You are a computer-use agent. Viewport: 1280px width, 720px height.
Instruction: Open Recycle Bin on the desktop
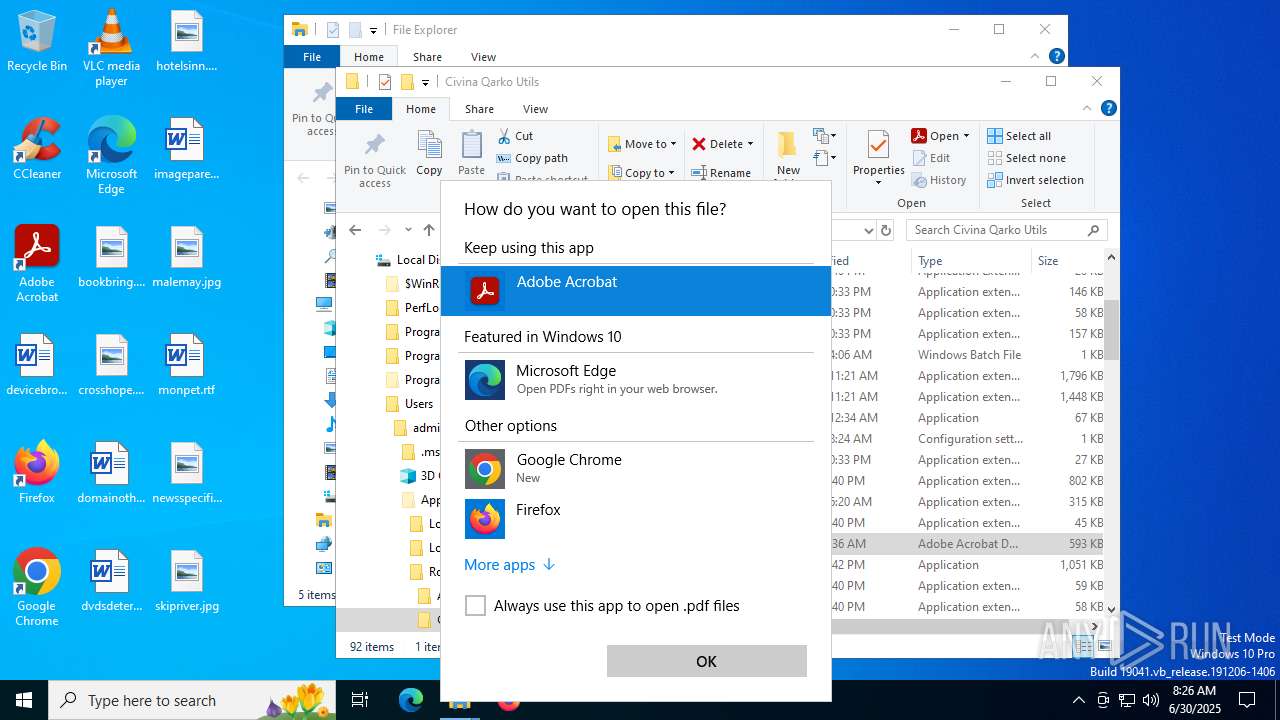[x=37, y=42]
